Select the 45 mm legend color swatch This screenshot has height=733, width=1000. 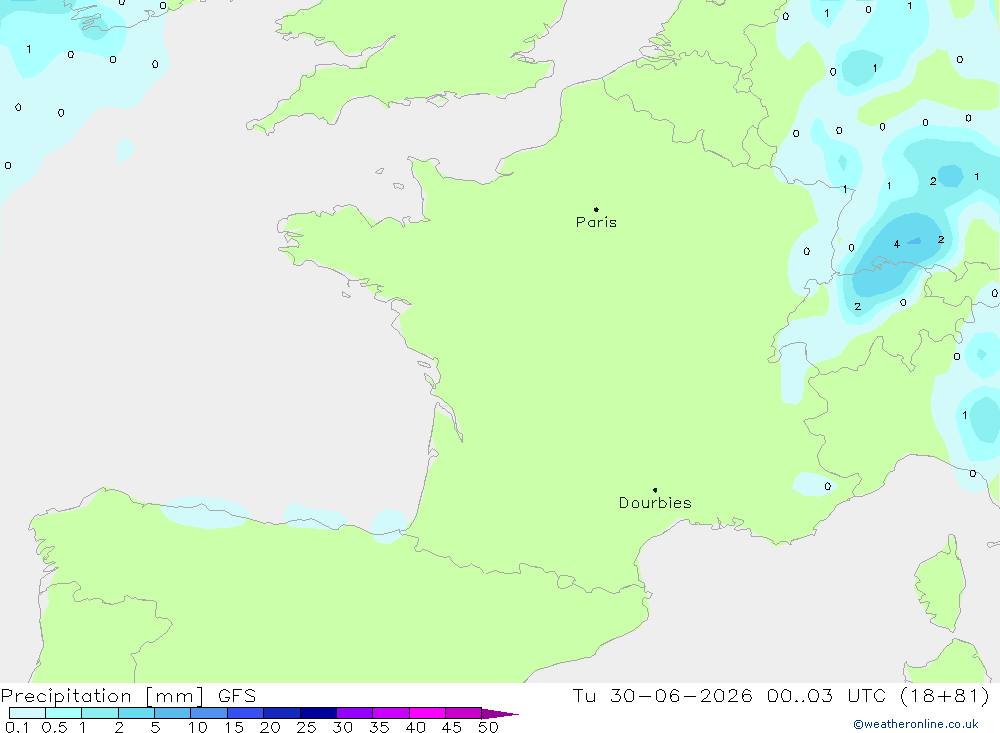tap(463, 713)
